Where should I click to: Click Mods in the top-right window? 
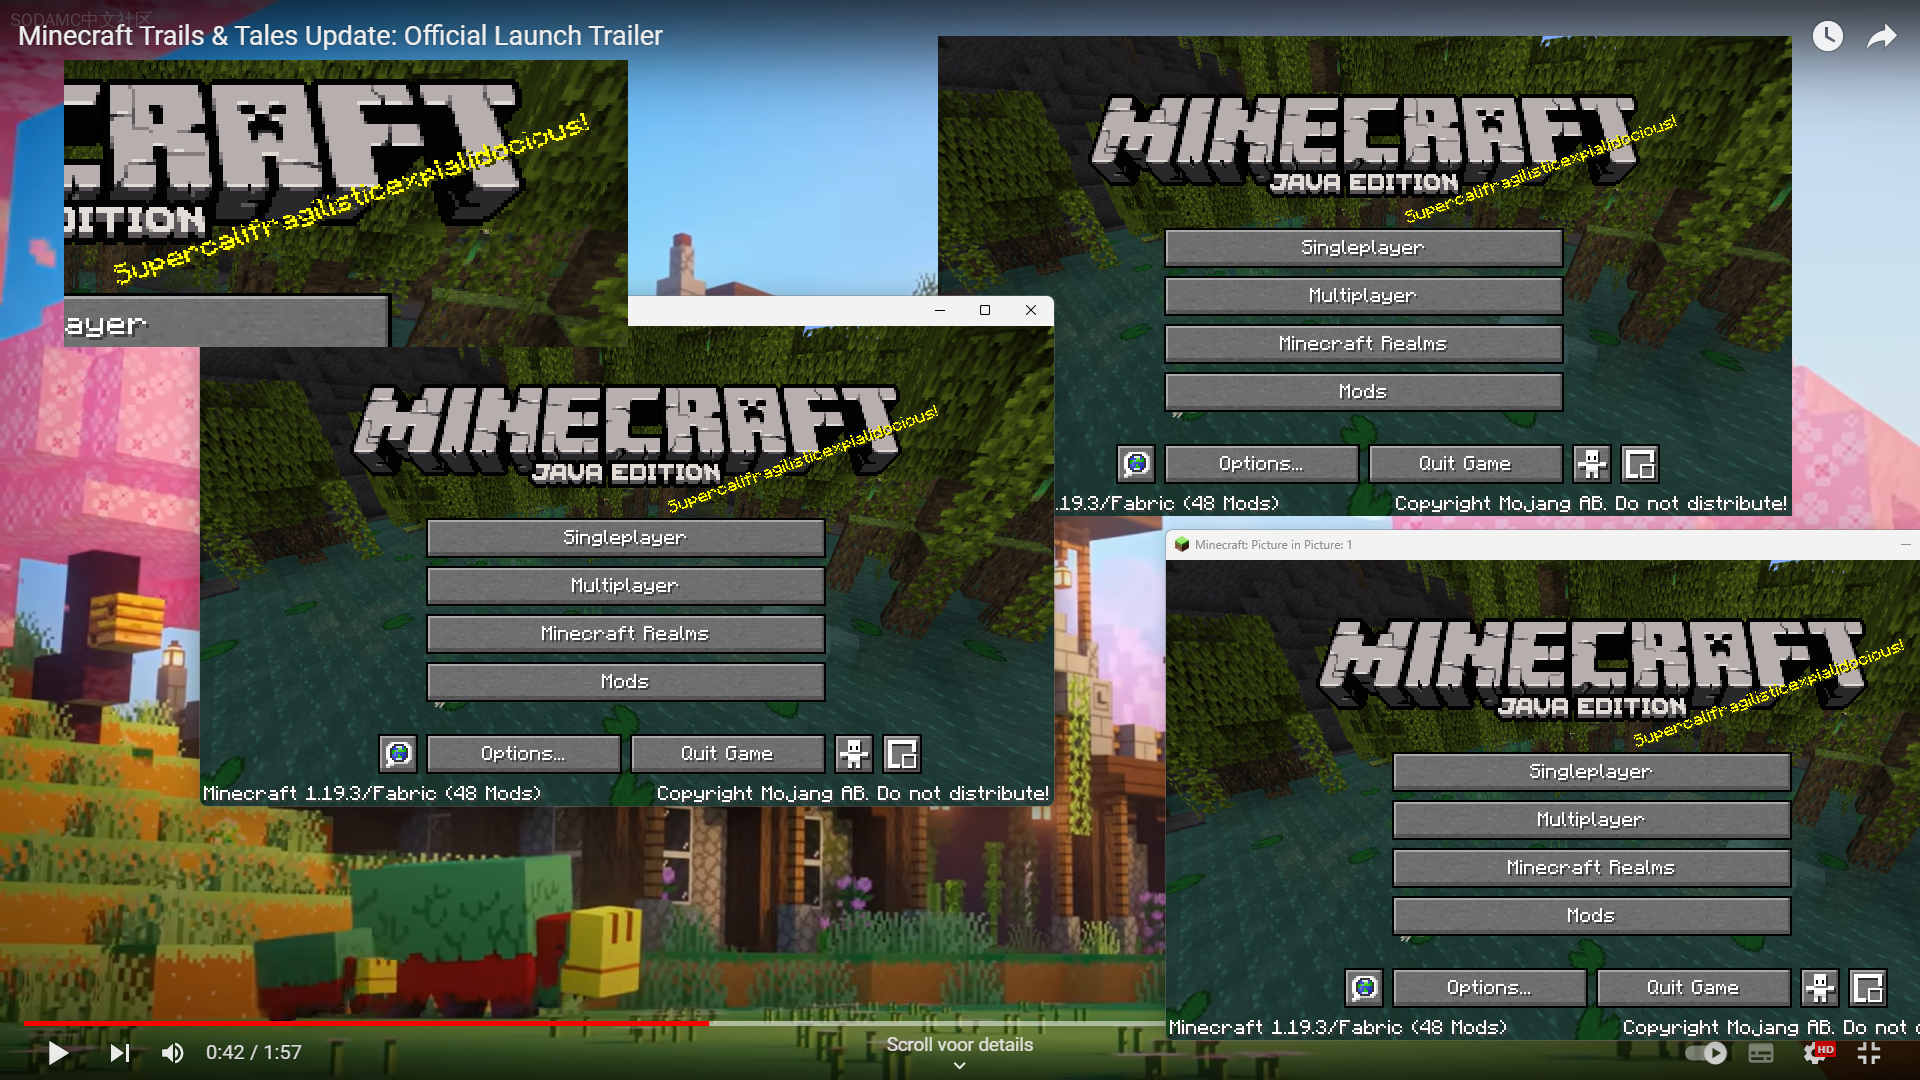[1363, 392]
